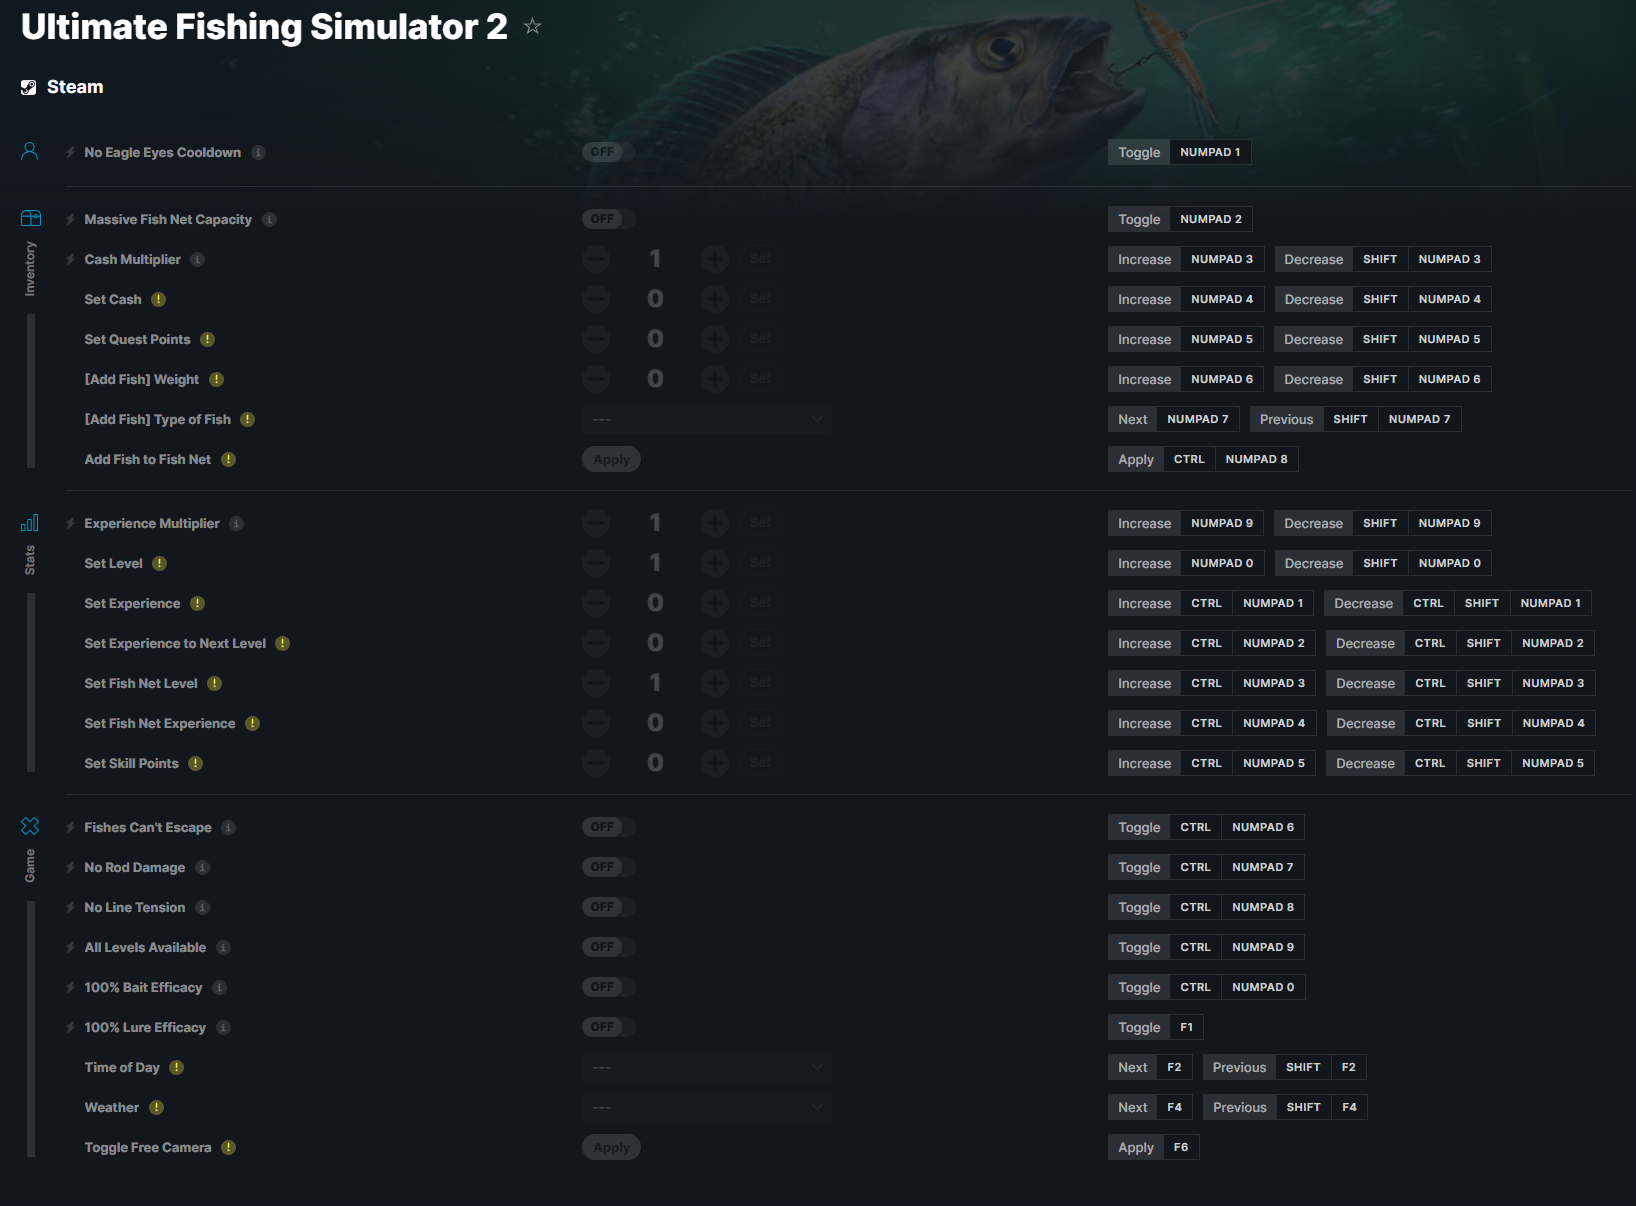Click the favorite star next to game title
The width and height of the screenshot is (1636, 1206).
(x=532, y=27)
